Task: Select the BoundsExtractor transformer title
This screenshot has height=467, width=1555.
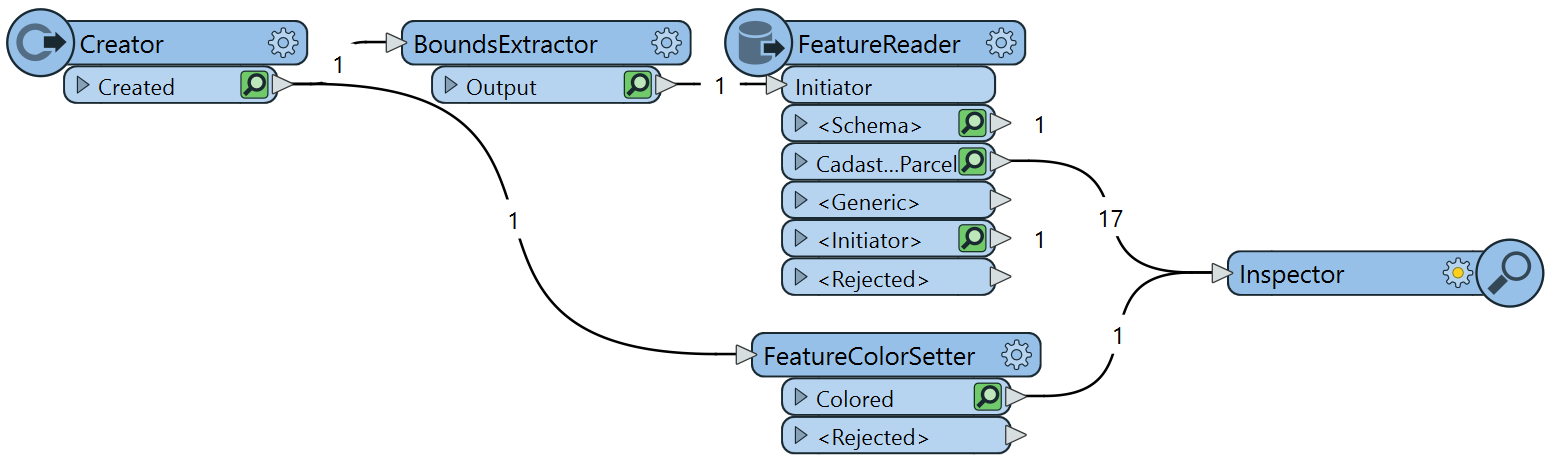Action: click(x=505, y=44)
